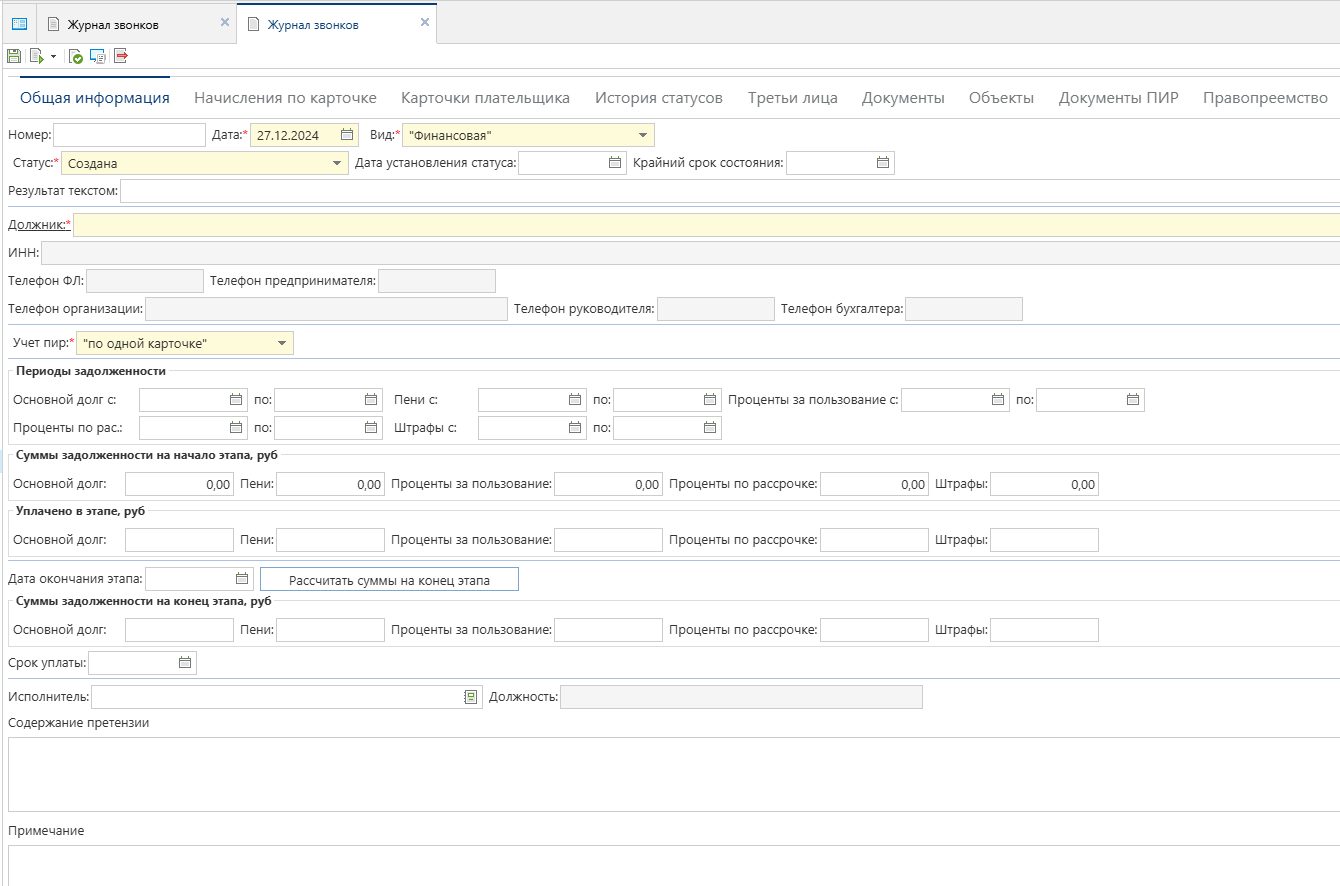This screenshot has width=1340, height=886.
Task: Open calendar for Дата установления статуса
Action: [616, 163]
